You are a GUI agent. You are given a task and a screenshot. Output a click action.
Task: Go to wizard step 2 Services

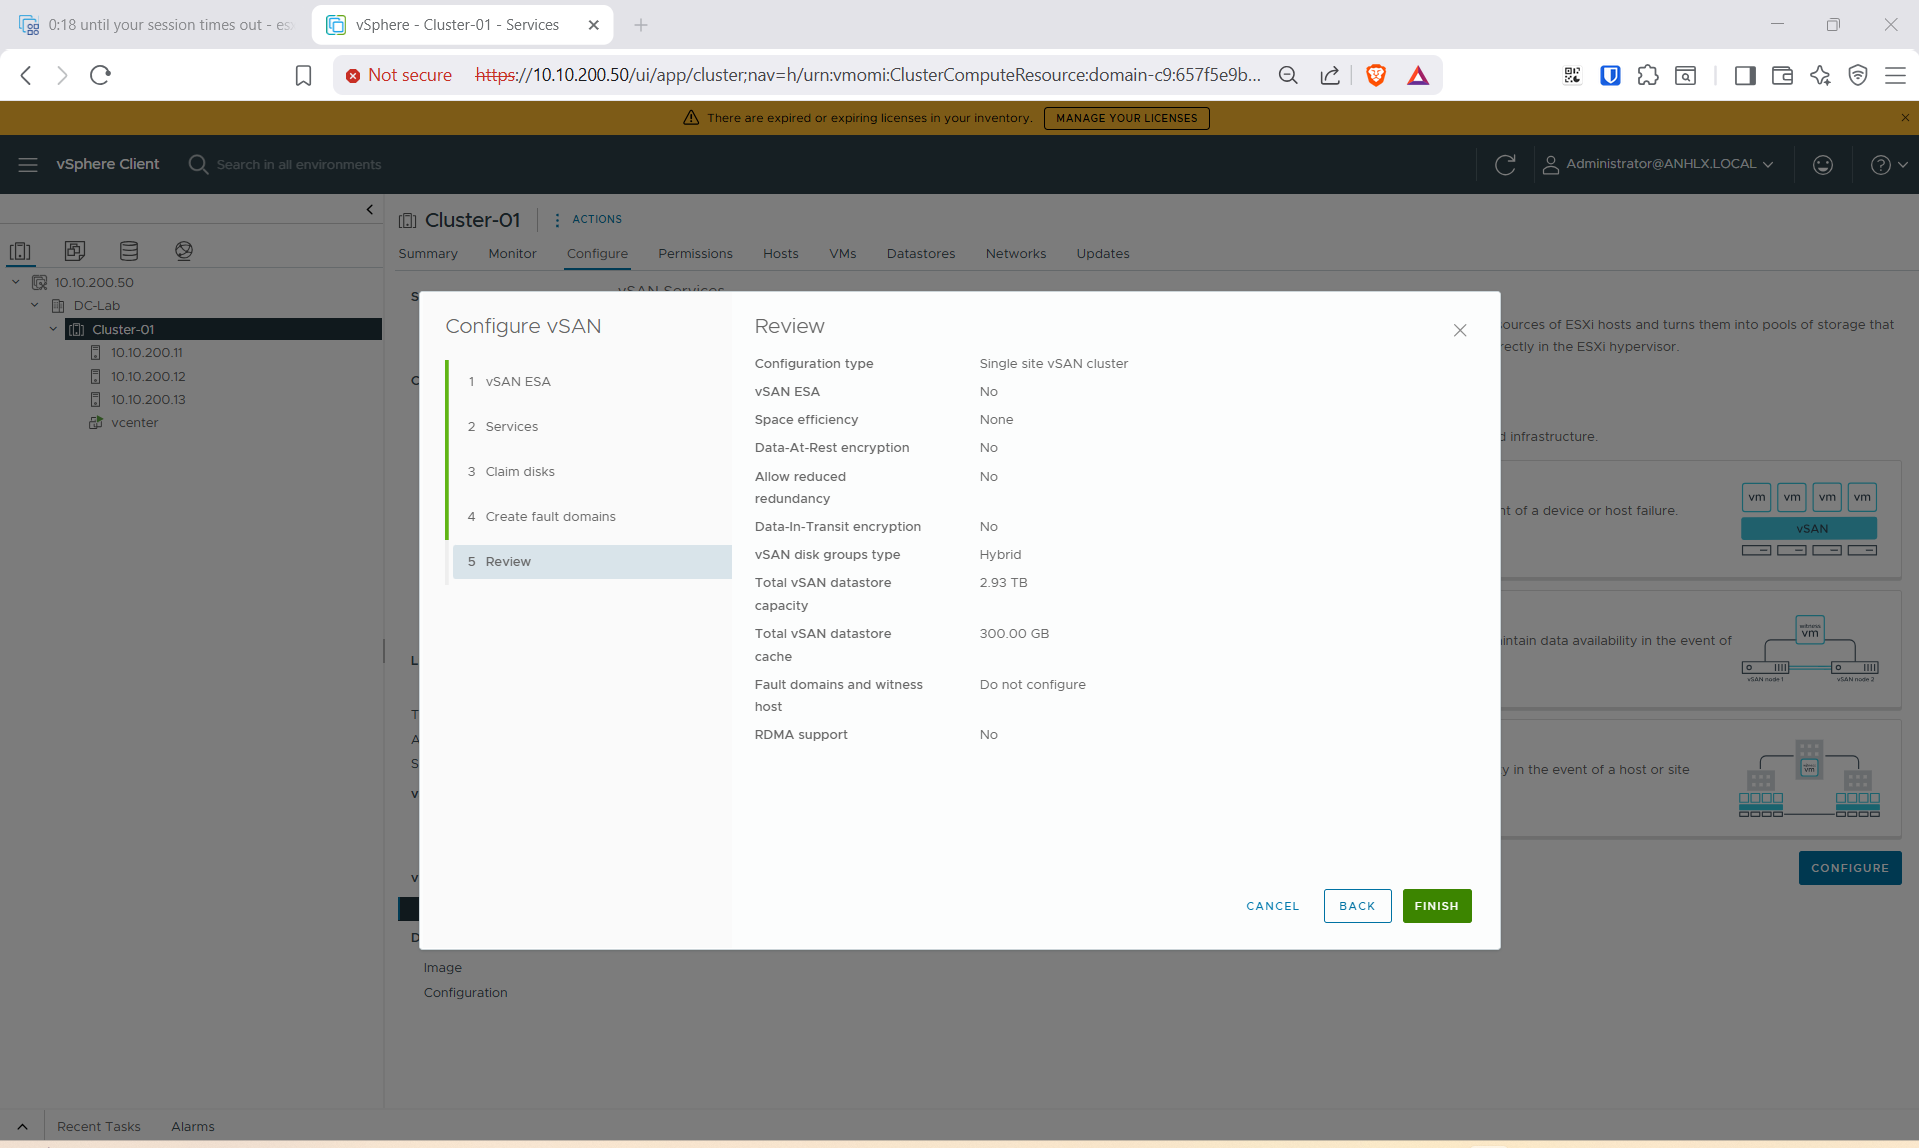tap(592, 426)
